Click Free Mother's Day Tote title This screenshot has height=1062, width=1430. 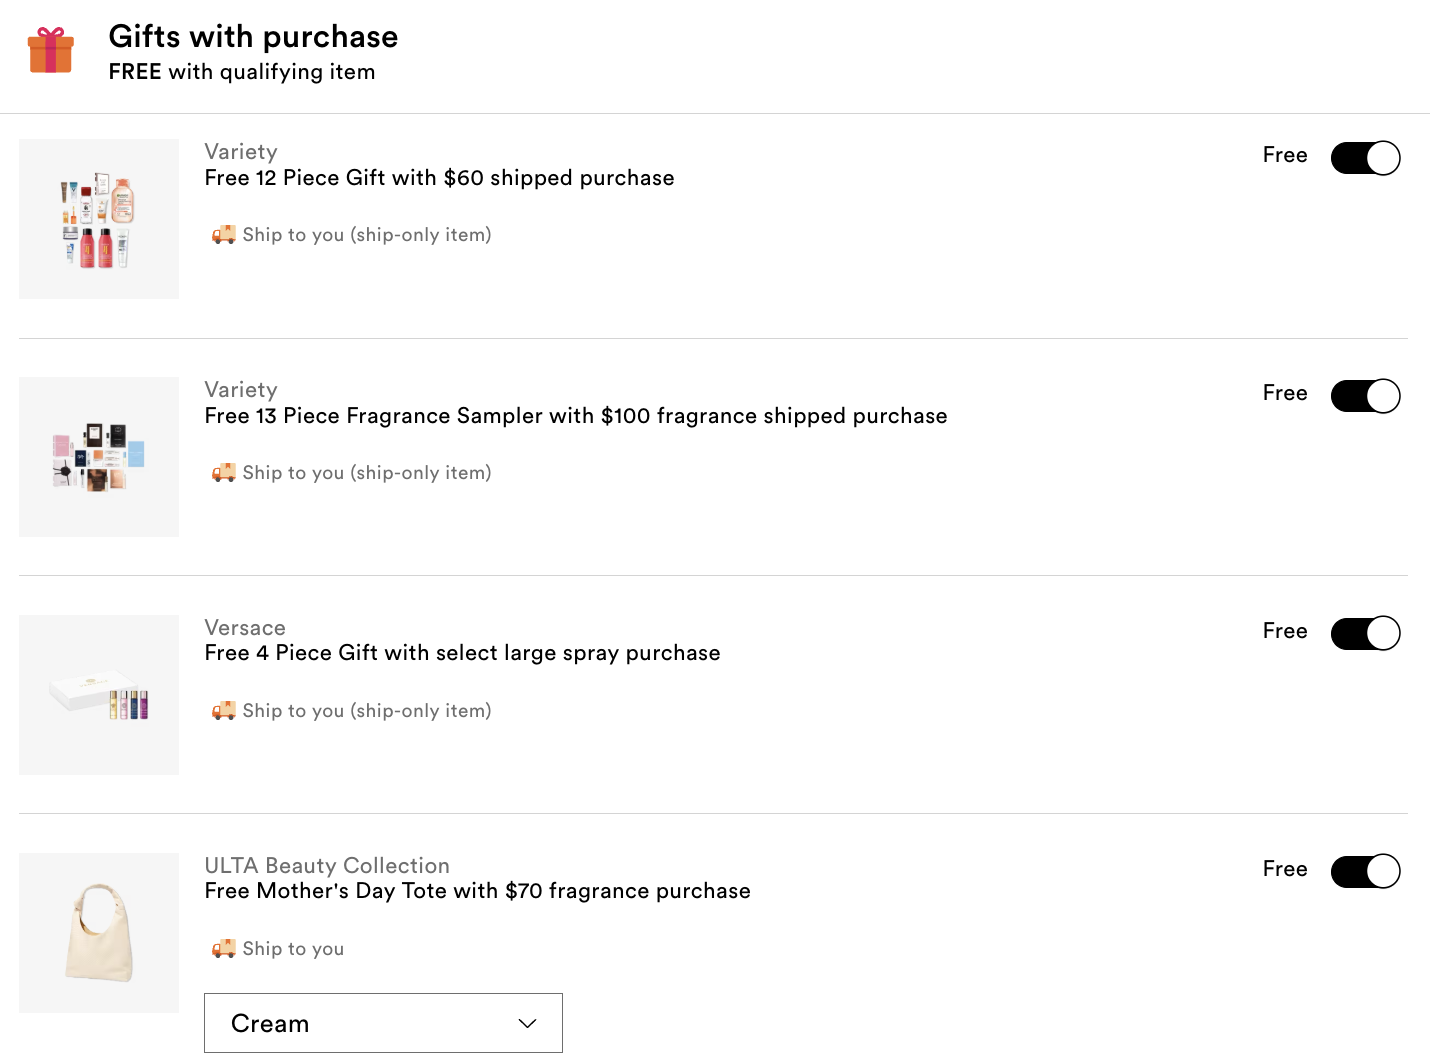tap(477, 891)
